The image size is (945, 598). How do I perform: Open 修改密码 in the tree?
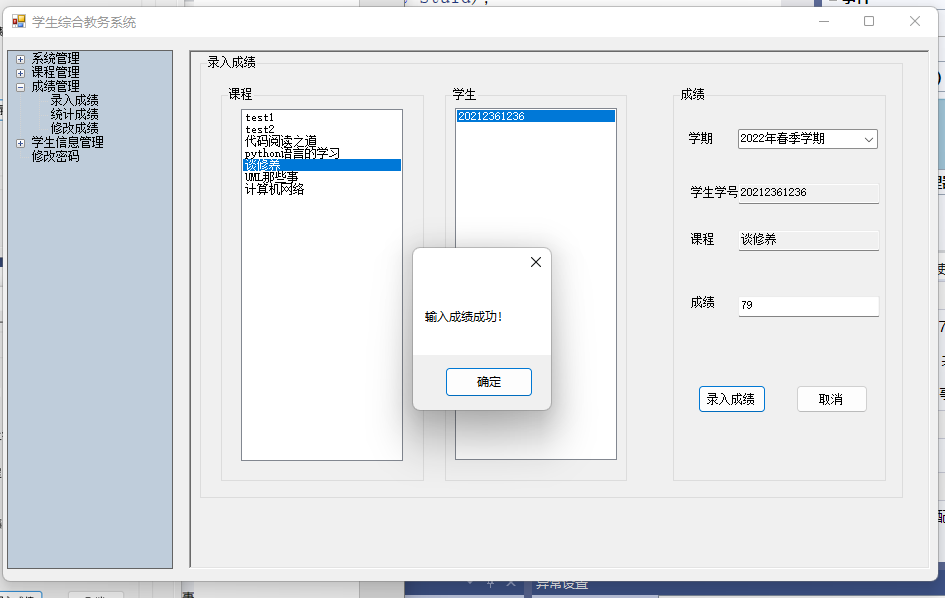tap(55, 156)
